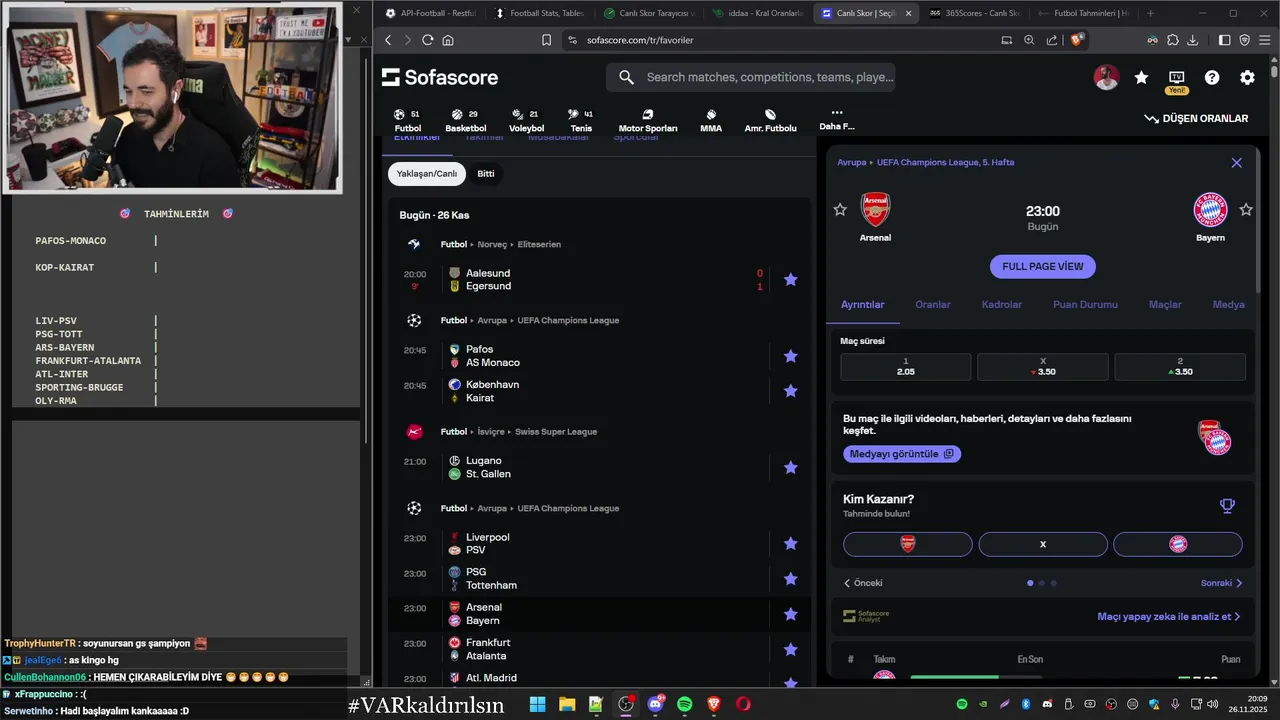Open the Amr. Futbolu category
The height and width of the screenshot is (720, 1280).
pyautogui.click(x=771, y=121)
